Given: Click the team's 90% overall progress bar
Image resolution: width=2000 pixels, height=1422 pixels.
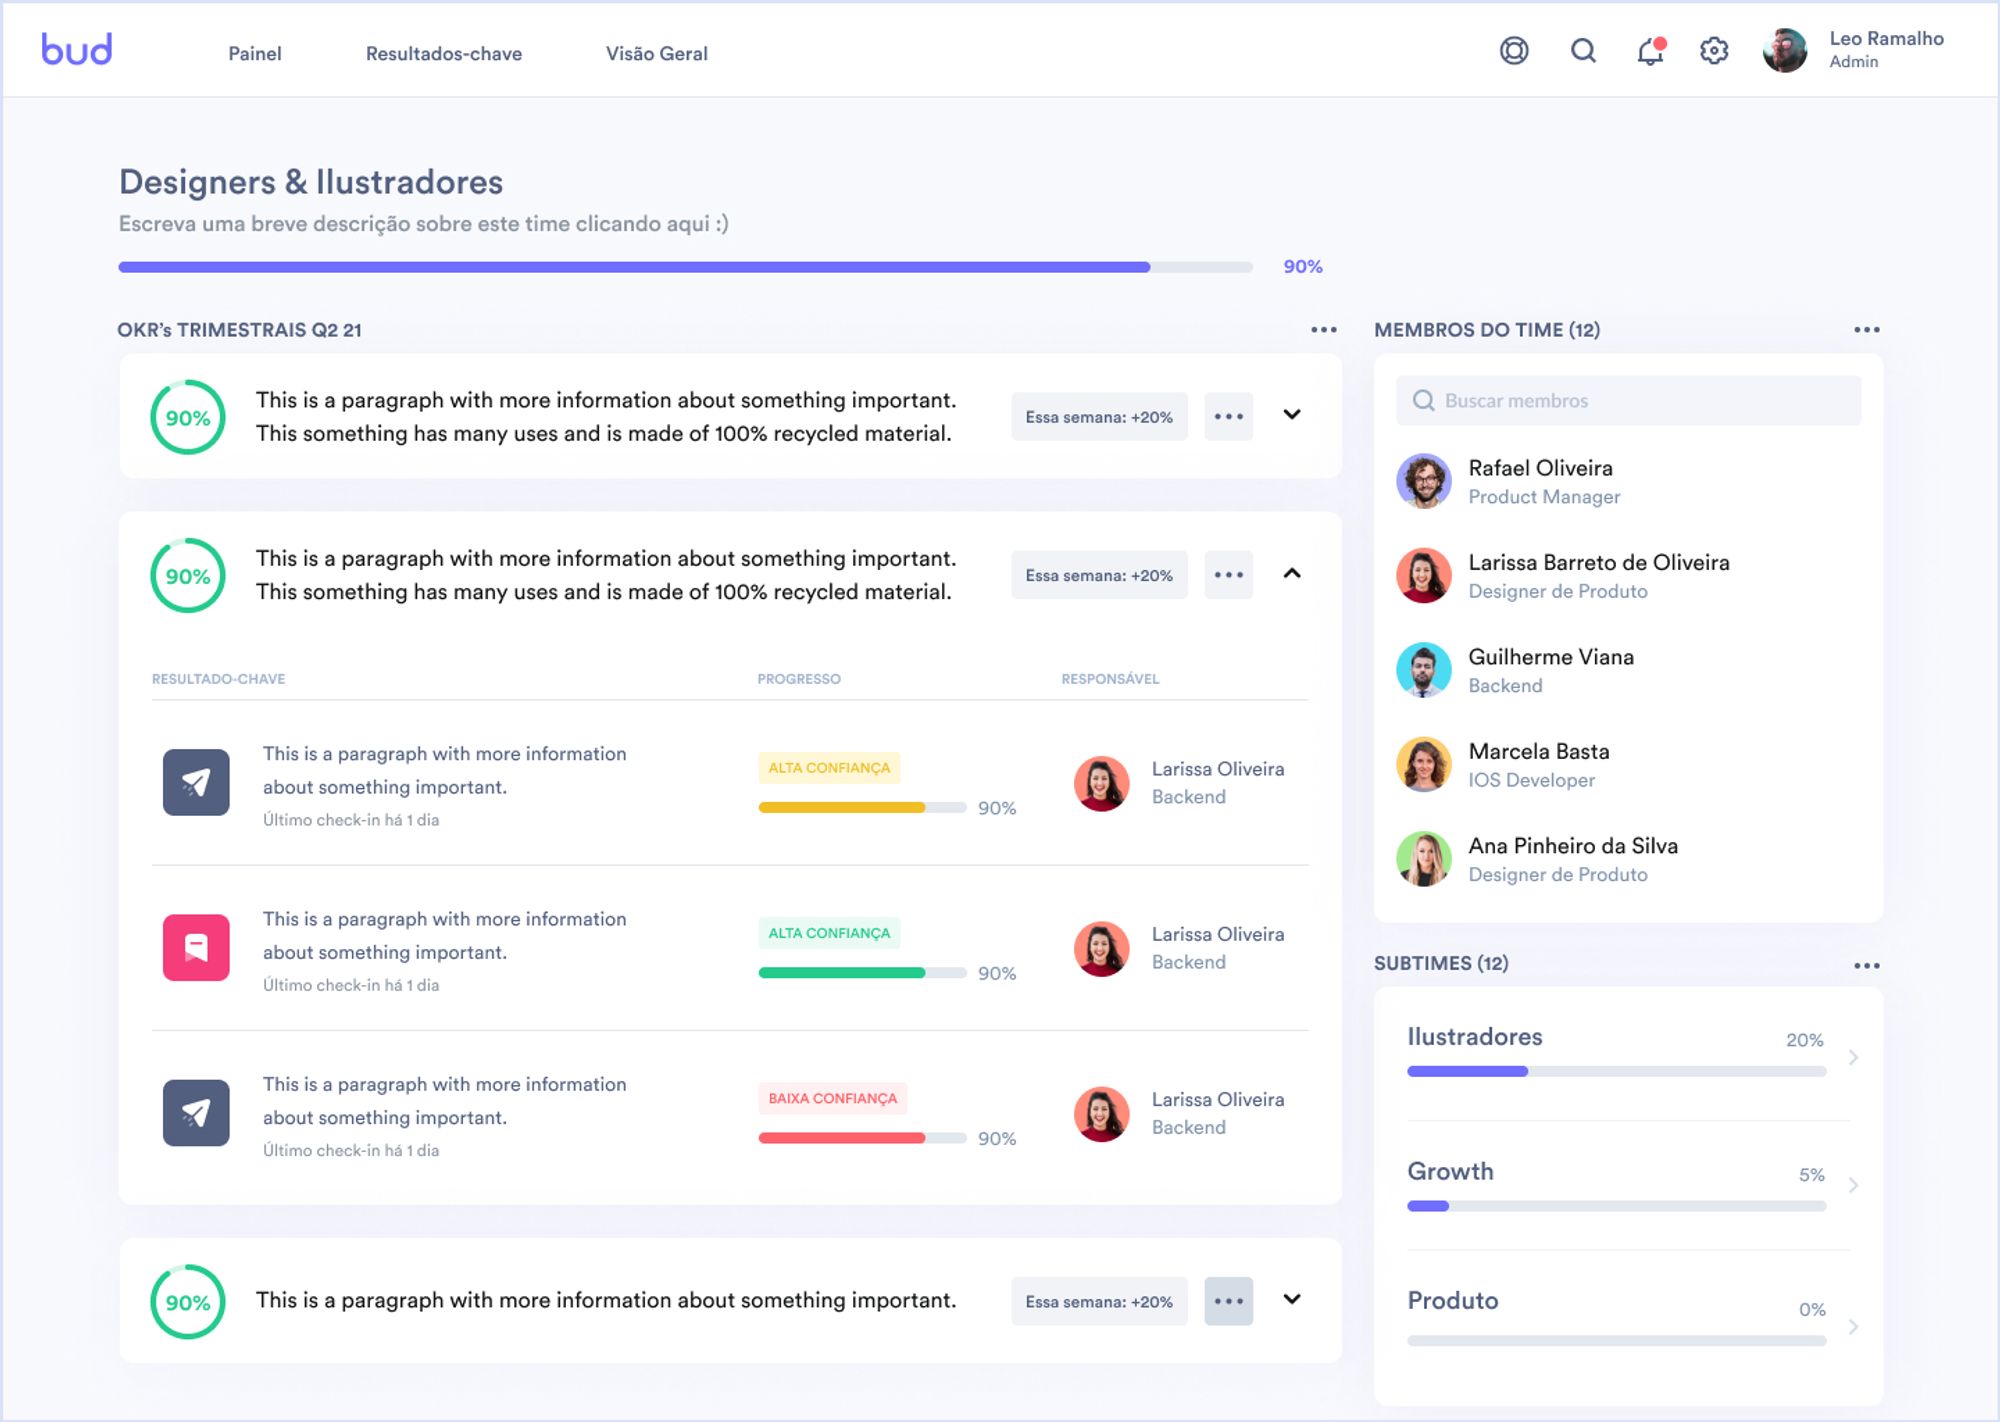Looking at the screenshot, I should pos(685,267).
